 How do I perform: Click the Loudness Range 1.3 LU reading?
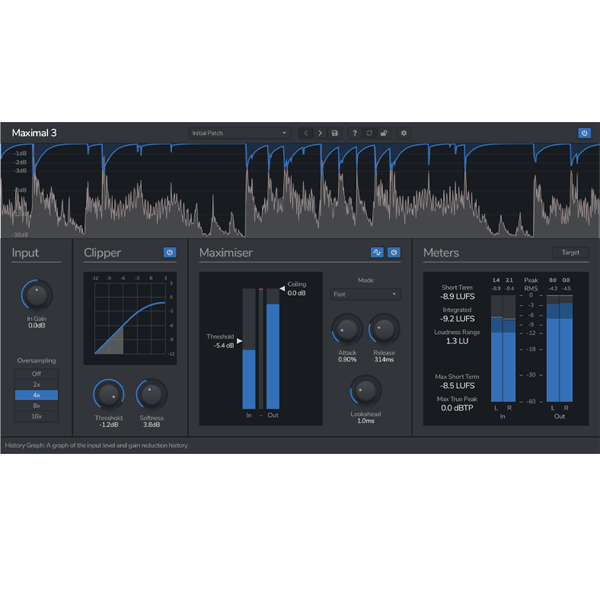457,341
